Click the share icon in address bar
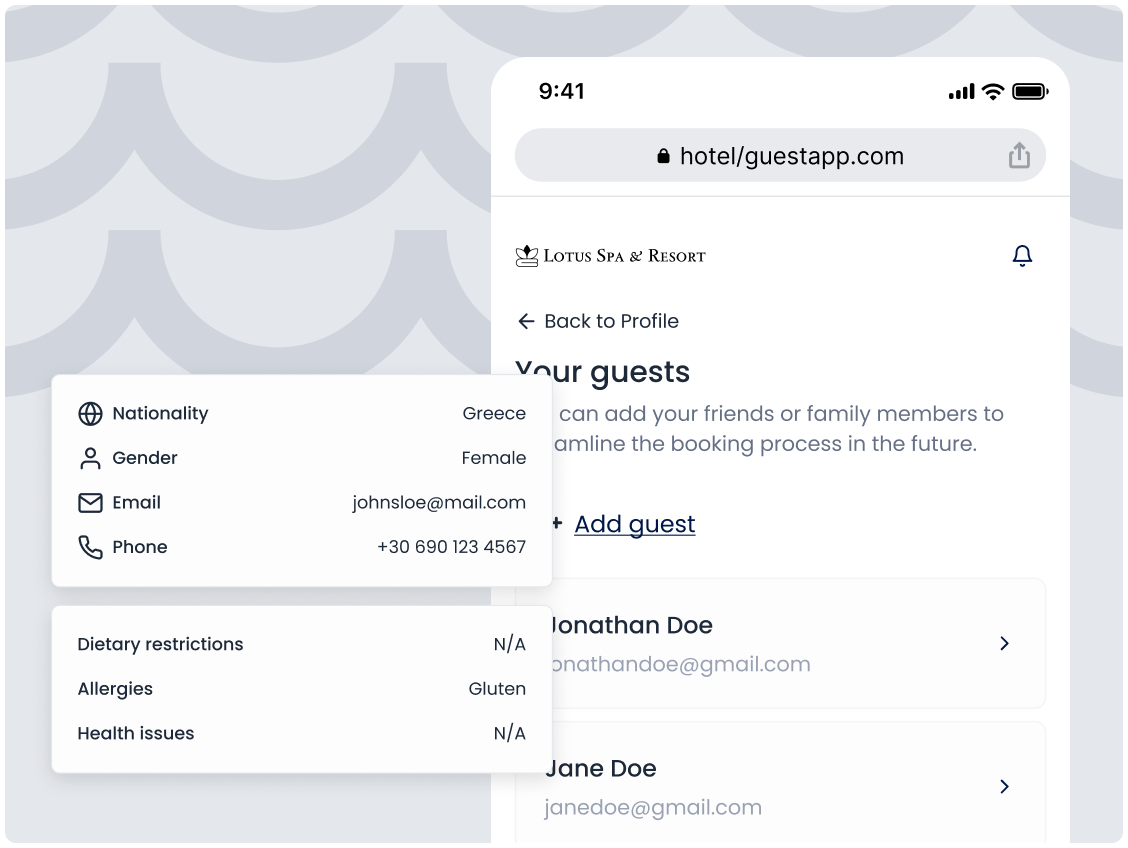Viewport: 1128px width, 848px height. pyautogui.click(x=1019, y=155)
